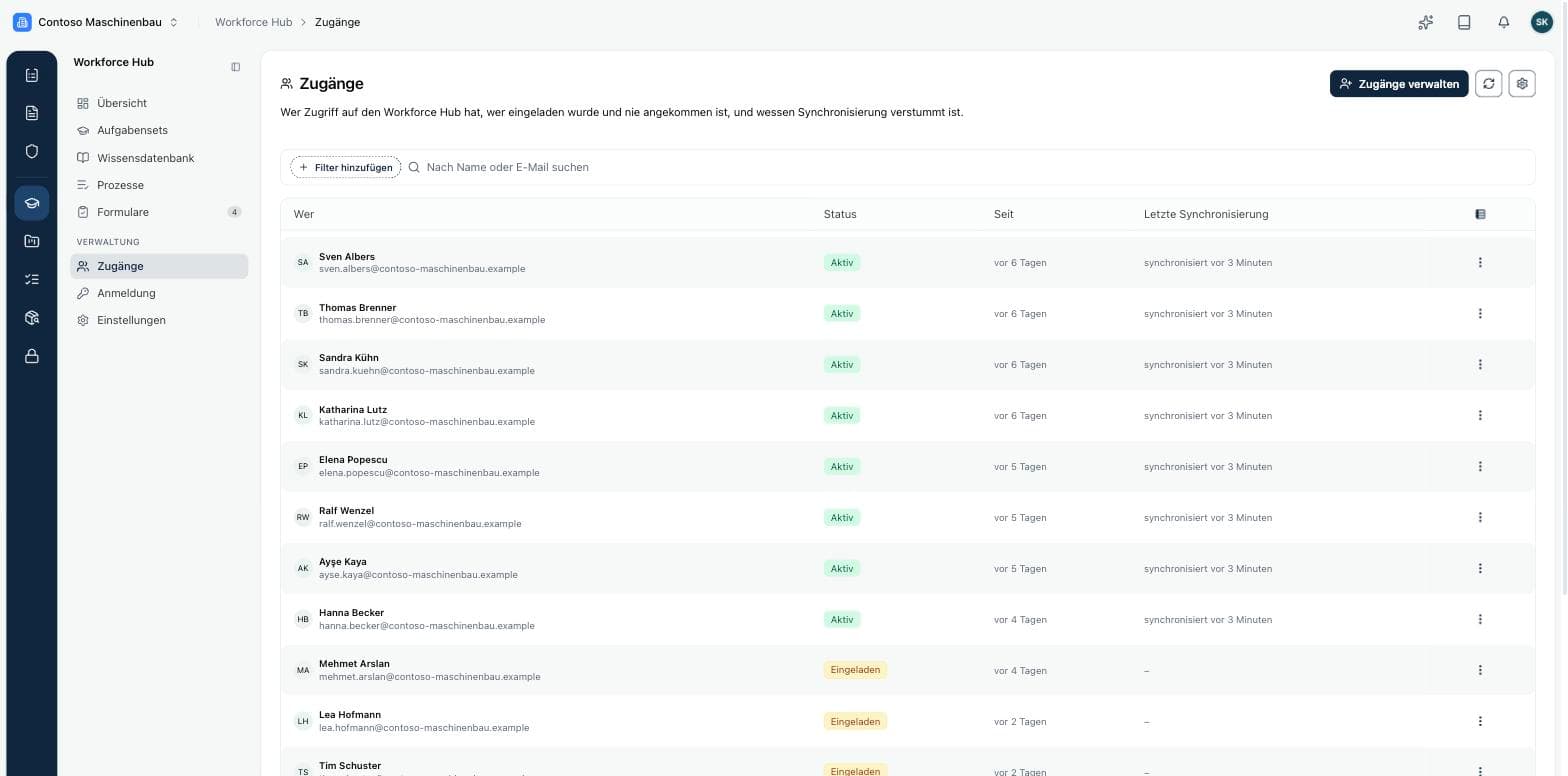The image size is (1568, 776).
Task: Open the checklist form icon in dark rail
Action: click(32, 75)
